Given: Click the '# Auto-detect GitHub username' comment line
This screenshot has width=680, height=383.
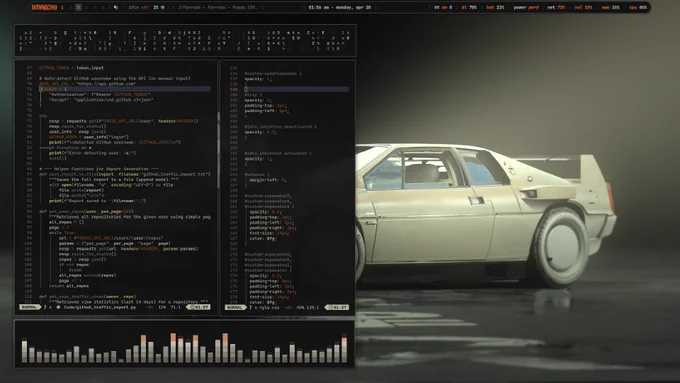Looking at the screenshot, I should (115, 79).
